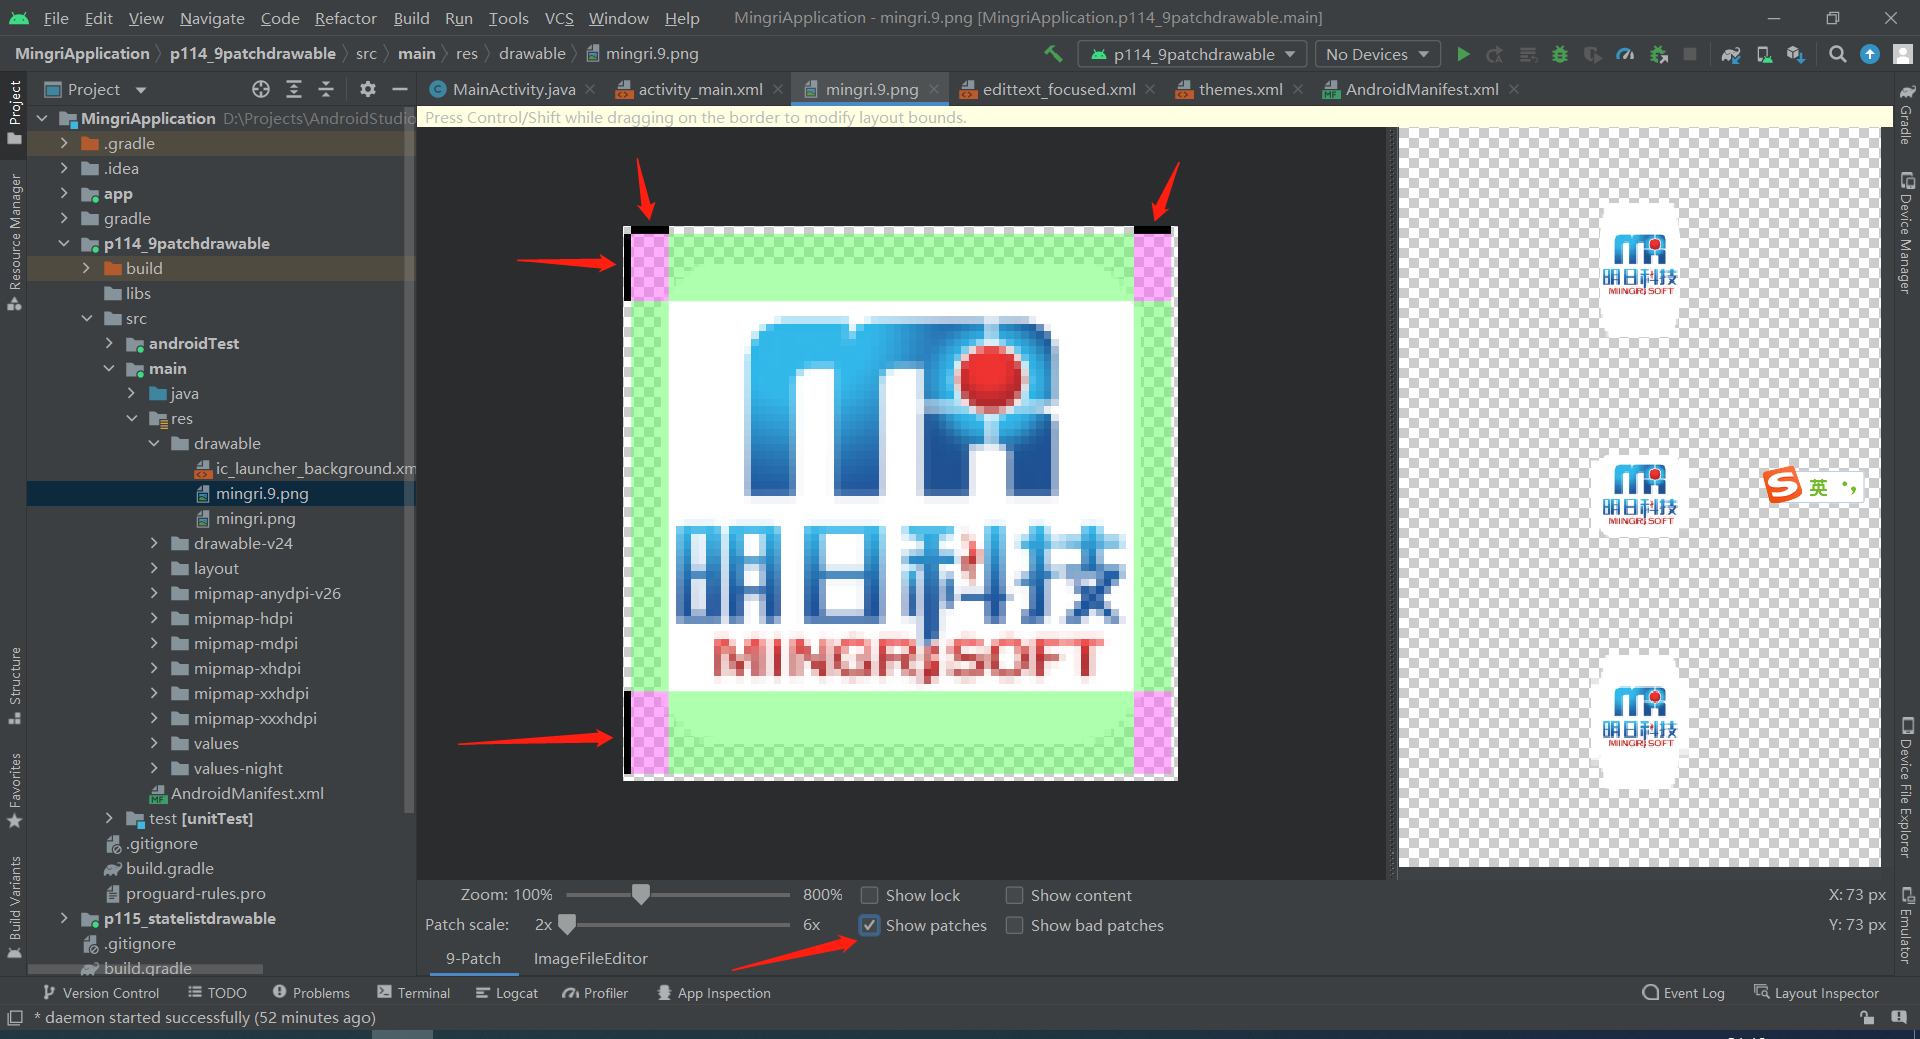Click the Zoom slider handle

[x=641, y=894]
